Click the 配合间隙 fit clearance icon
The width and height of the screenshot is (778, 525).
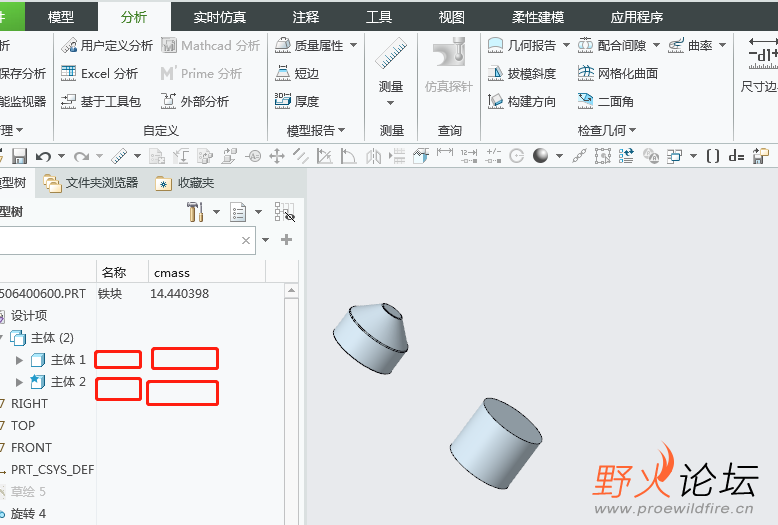point(585,46)
